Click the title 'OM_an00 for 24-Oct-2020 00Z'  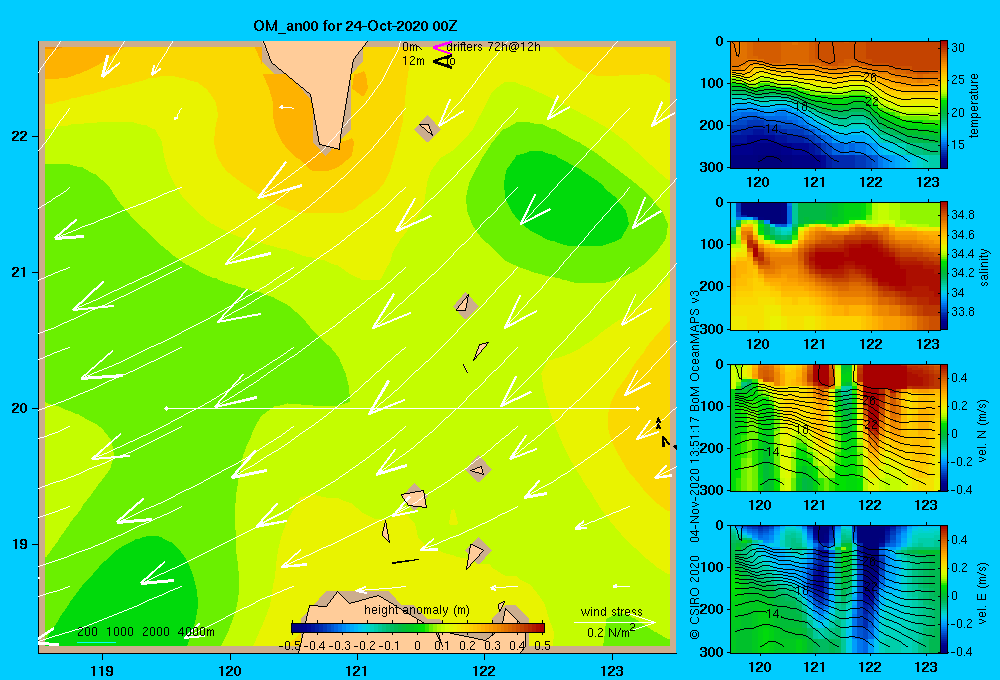tap(355, 26)
